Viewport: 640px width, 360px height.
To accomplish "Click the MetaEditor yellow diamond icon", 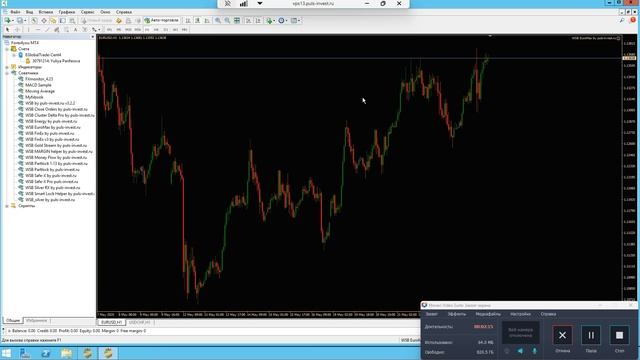I will (119, 20).
